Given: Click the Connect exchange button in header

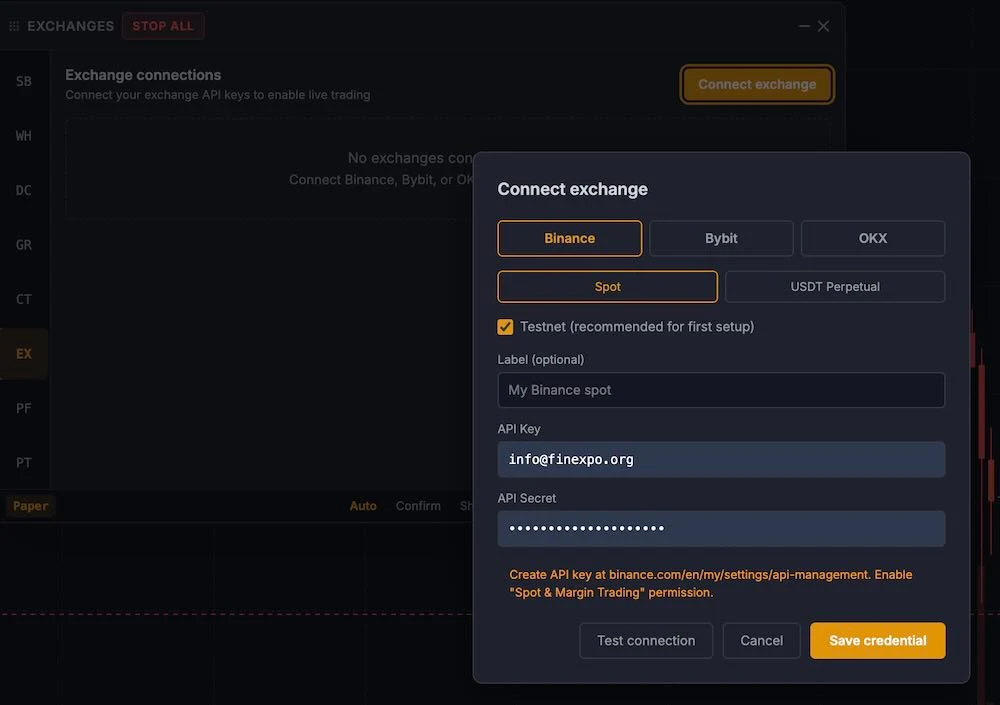Looking at the screenshot, I should (757, 84).
